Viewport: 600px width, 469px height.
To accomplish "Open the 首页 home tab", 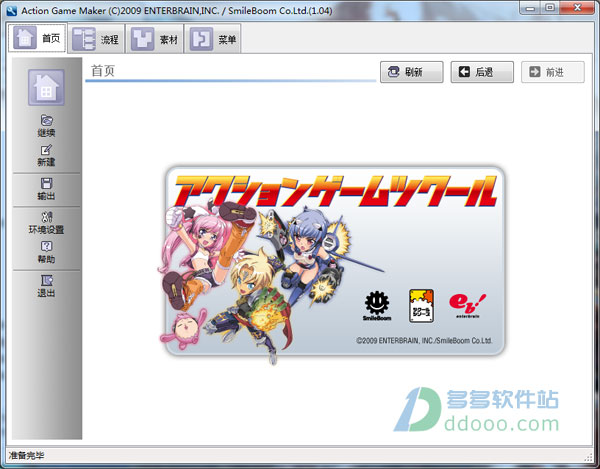I will click(37, 38).
